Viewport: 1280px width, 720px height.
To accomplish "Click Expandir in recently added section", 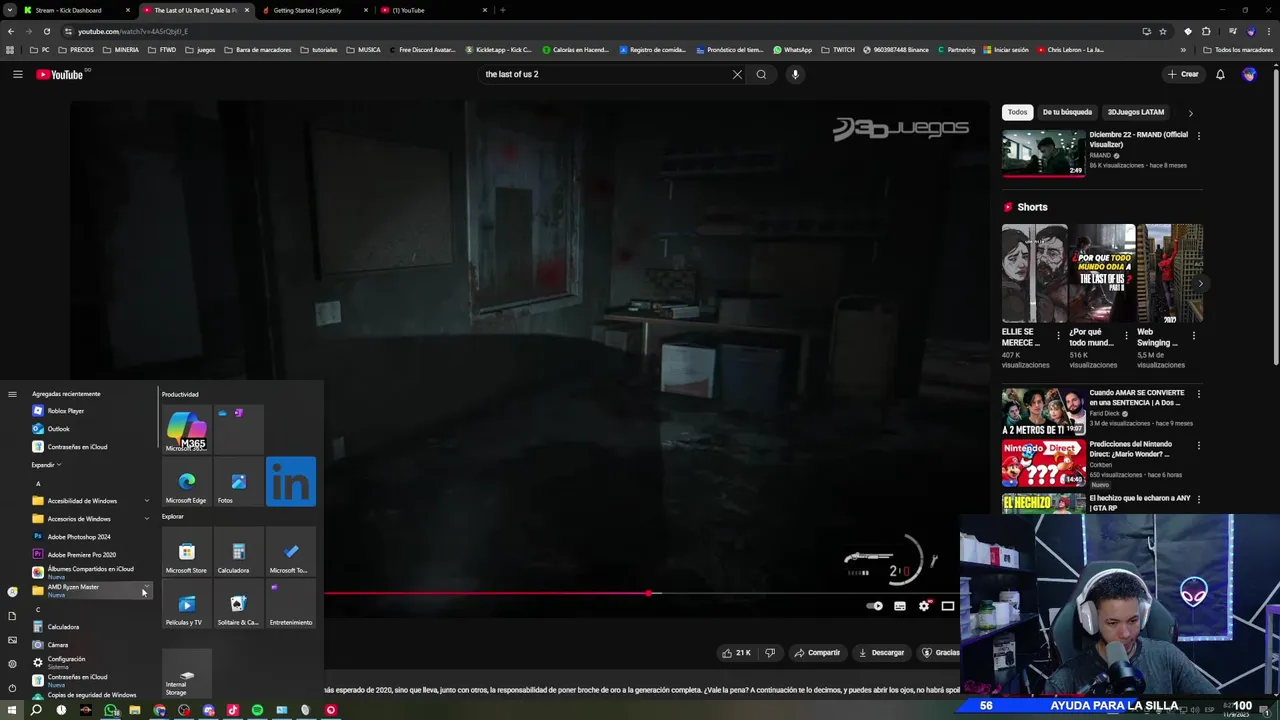I will (46, 465).
